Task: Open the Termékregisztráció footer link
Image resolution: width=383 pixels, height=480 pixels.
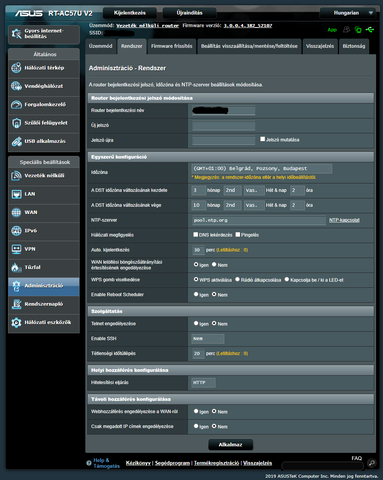Action: click(217, 463)
